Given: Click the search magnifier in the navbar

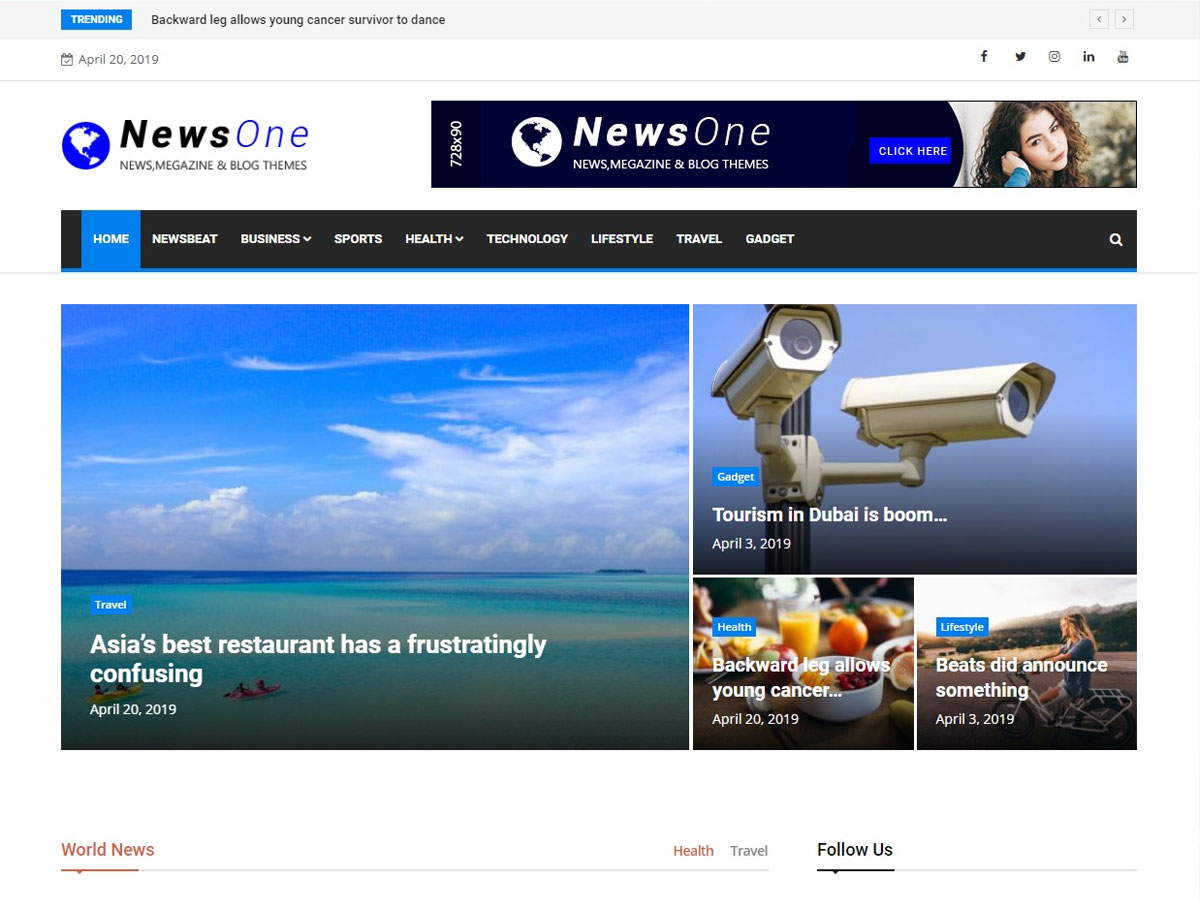Looking at the screenshot, I should pyautogui.click(x=1115, y=239).
